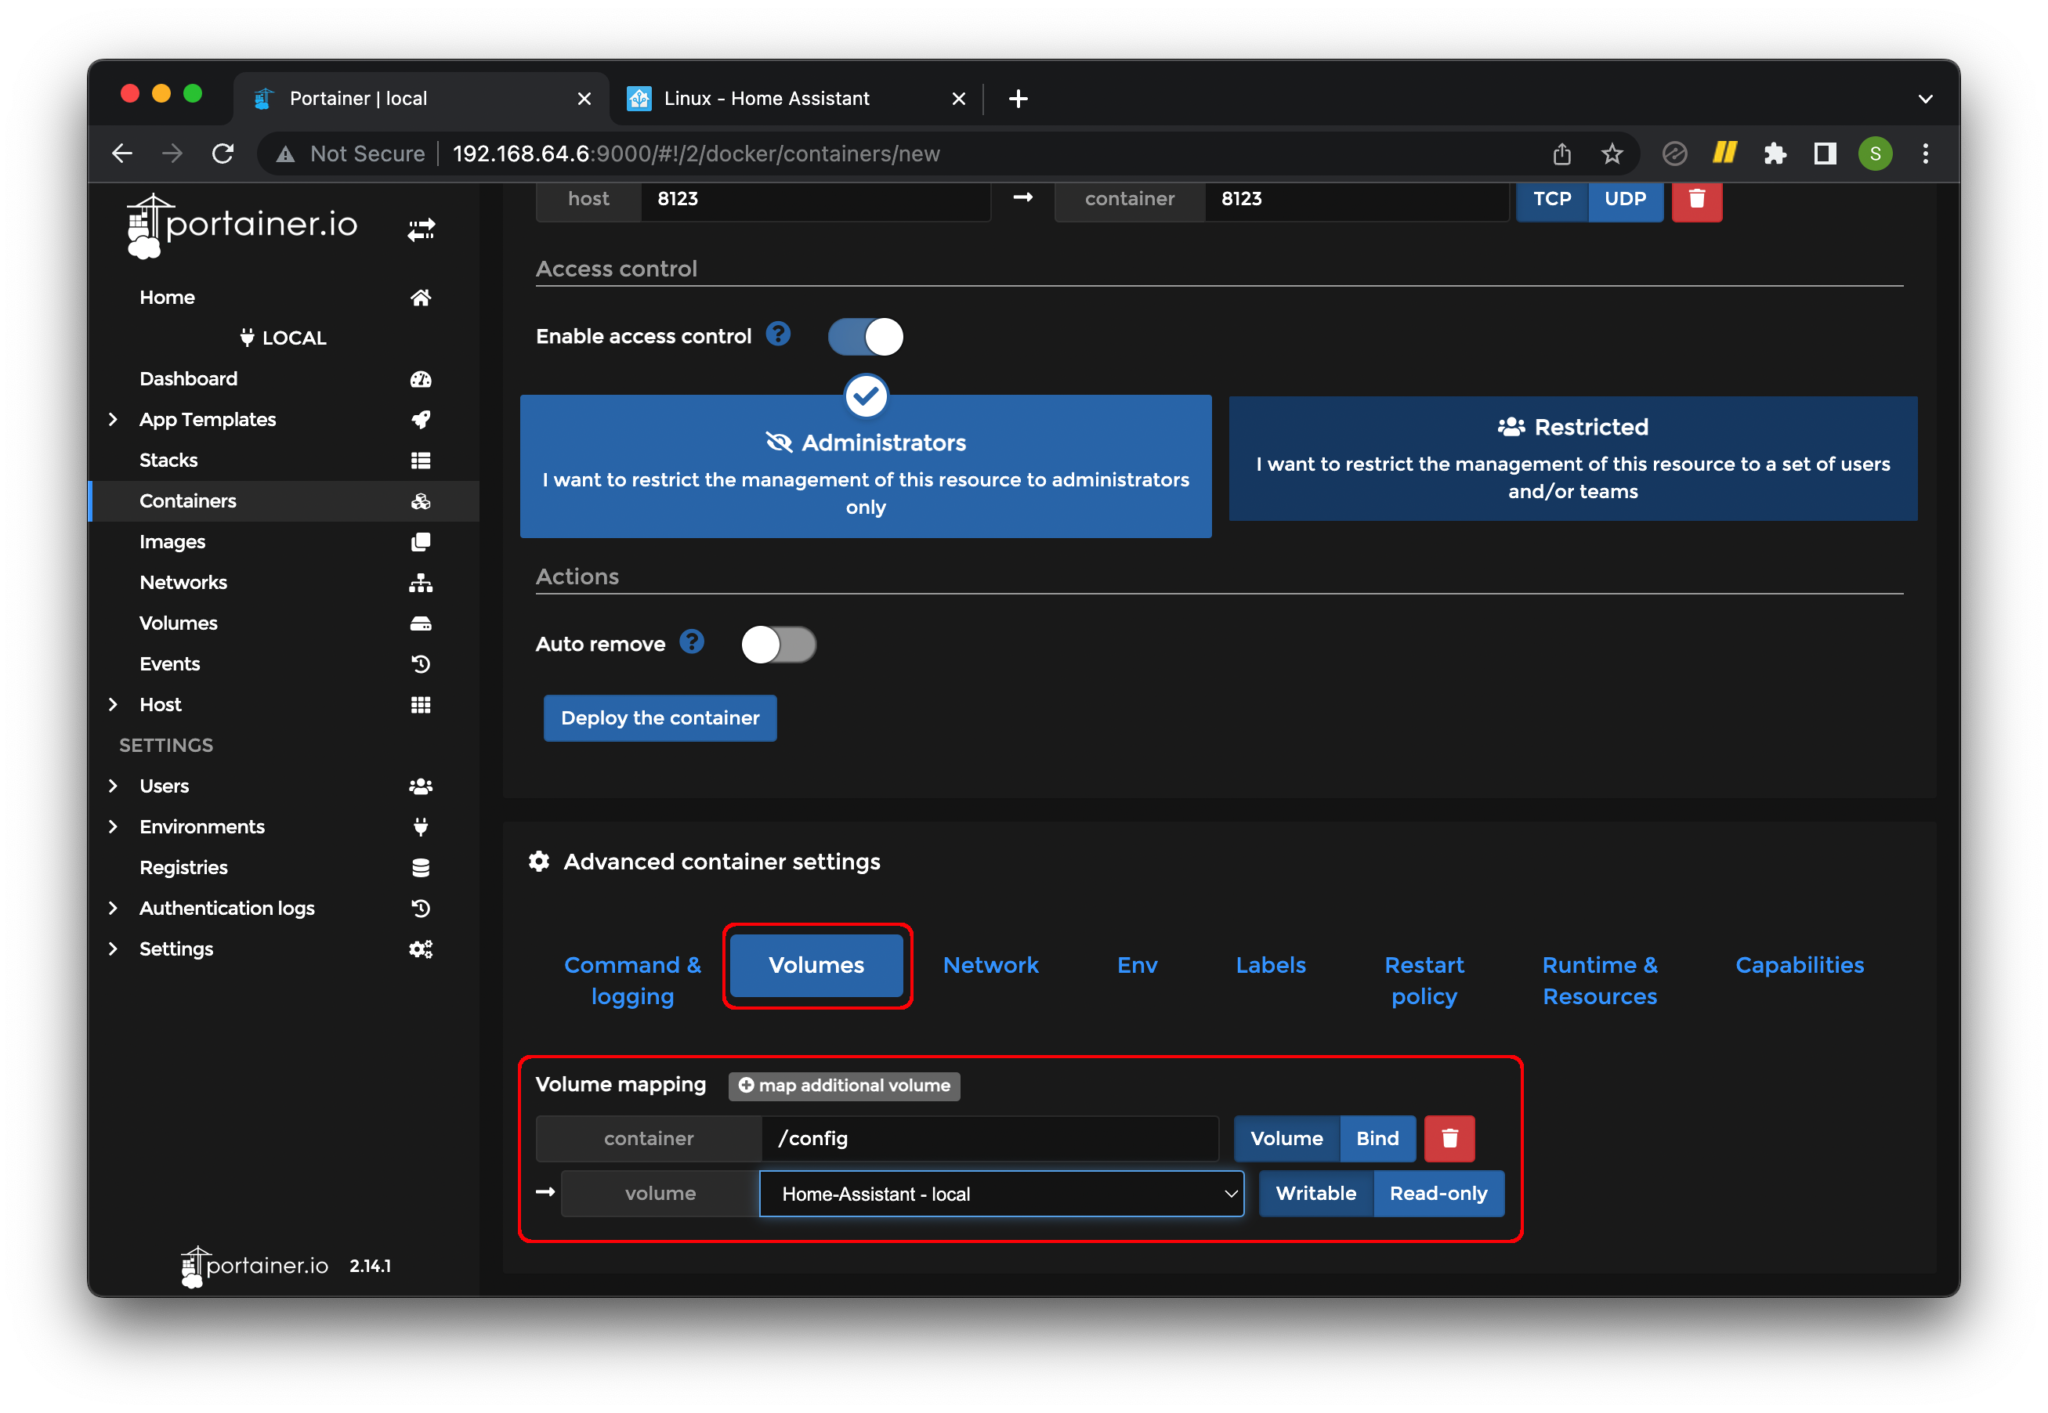
Task: Expand the Users chevron
Action: pyautogui.click(x=113, y=786)
